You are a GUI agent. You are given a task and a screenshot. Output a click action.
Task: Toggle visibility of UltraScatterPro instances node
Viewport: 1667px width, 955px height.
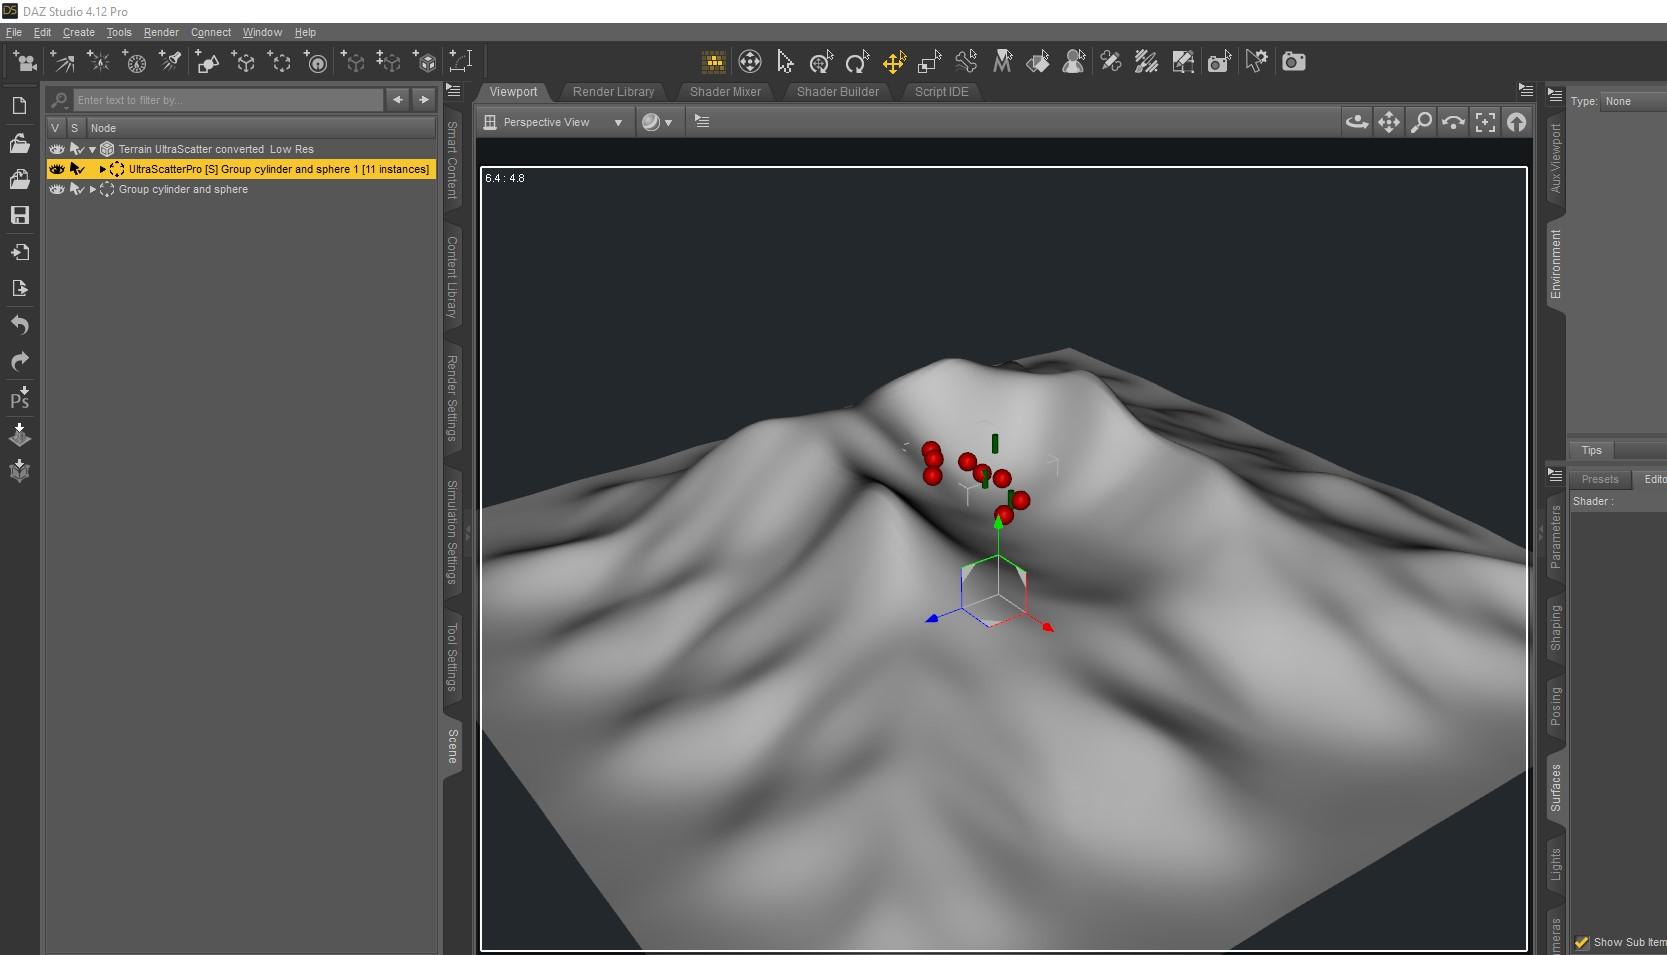(57, 169)
